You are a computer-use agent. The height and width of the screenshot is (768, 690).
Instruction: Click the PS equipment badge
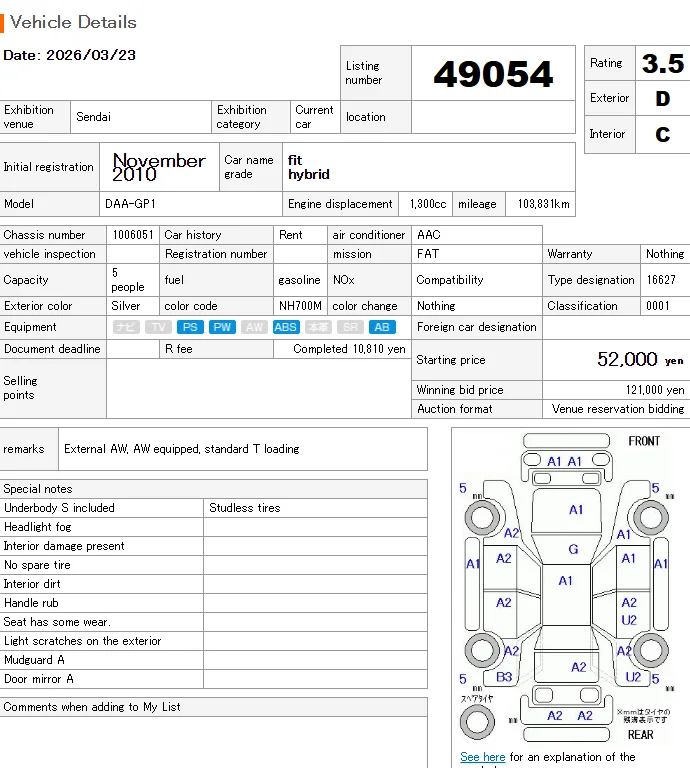pyautogui.click(x=190, y=327)
